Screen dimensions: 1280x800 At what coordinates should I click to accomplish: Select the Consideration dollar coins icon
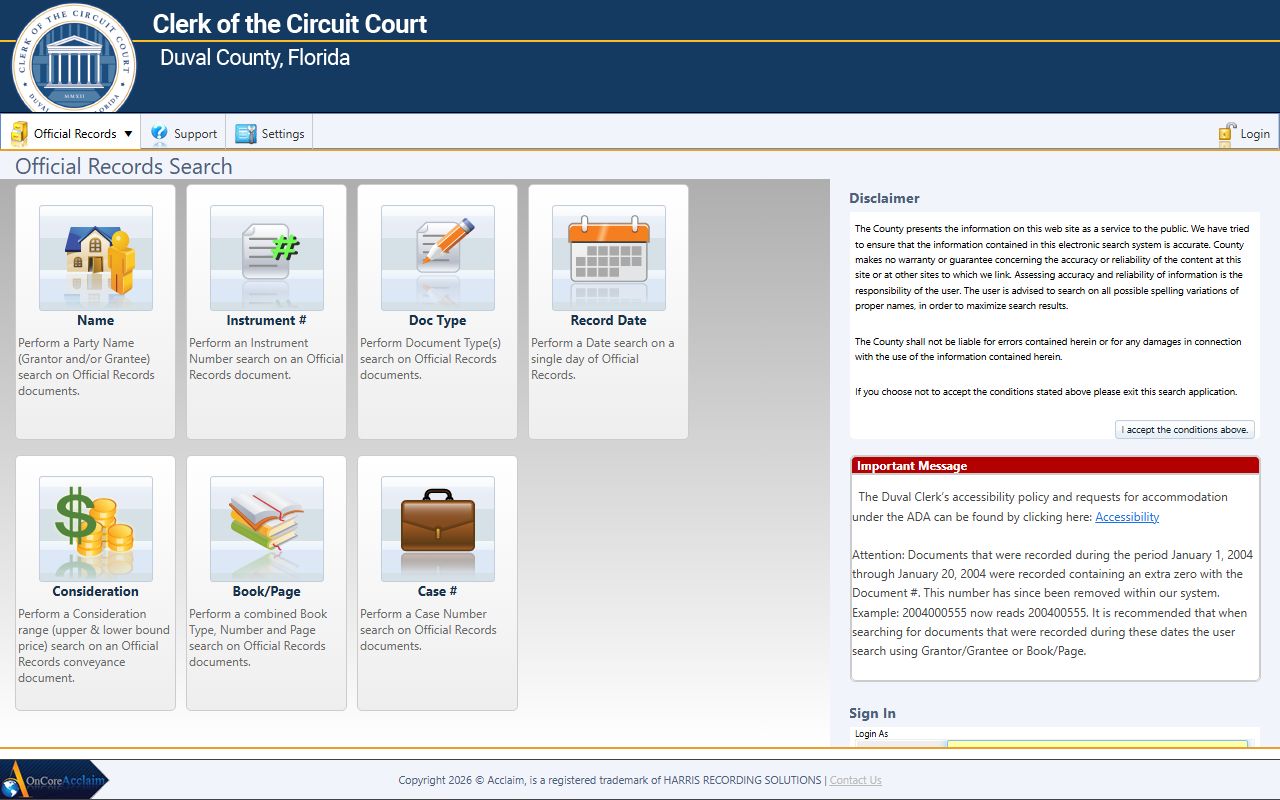96,529
